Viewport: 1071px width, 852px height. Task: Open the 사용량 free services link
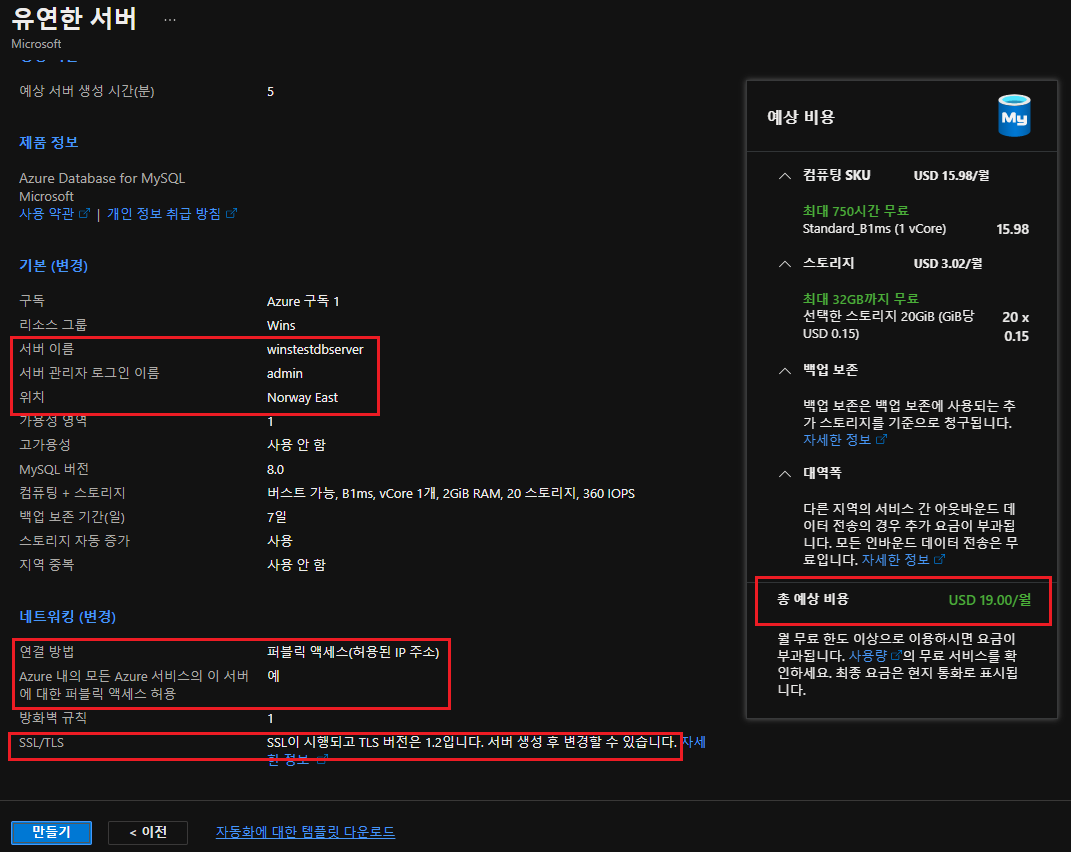[868, 656]
